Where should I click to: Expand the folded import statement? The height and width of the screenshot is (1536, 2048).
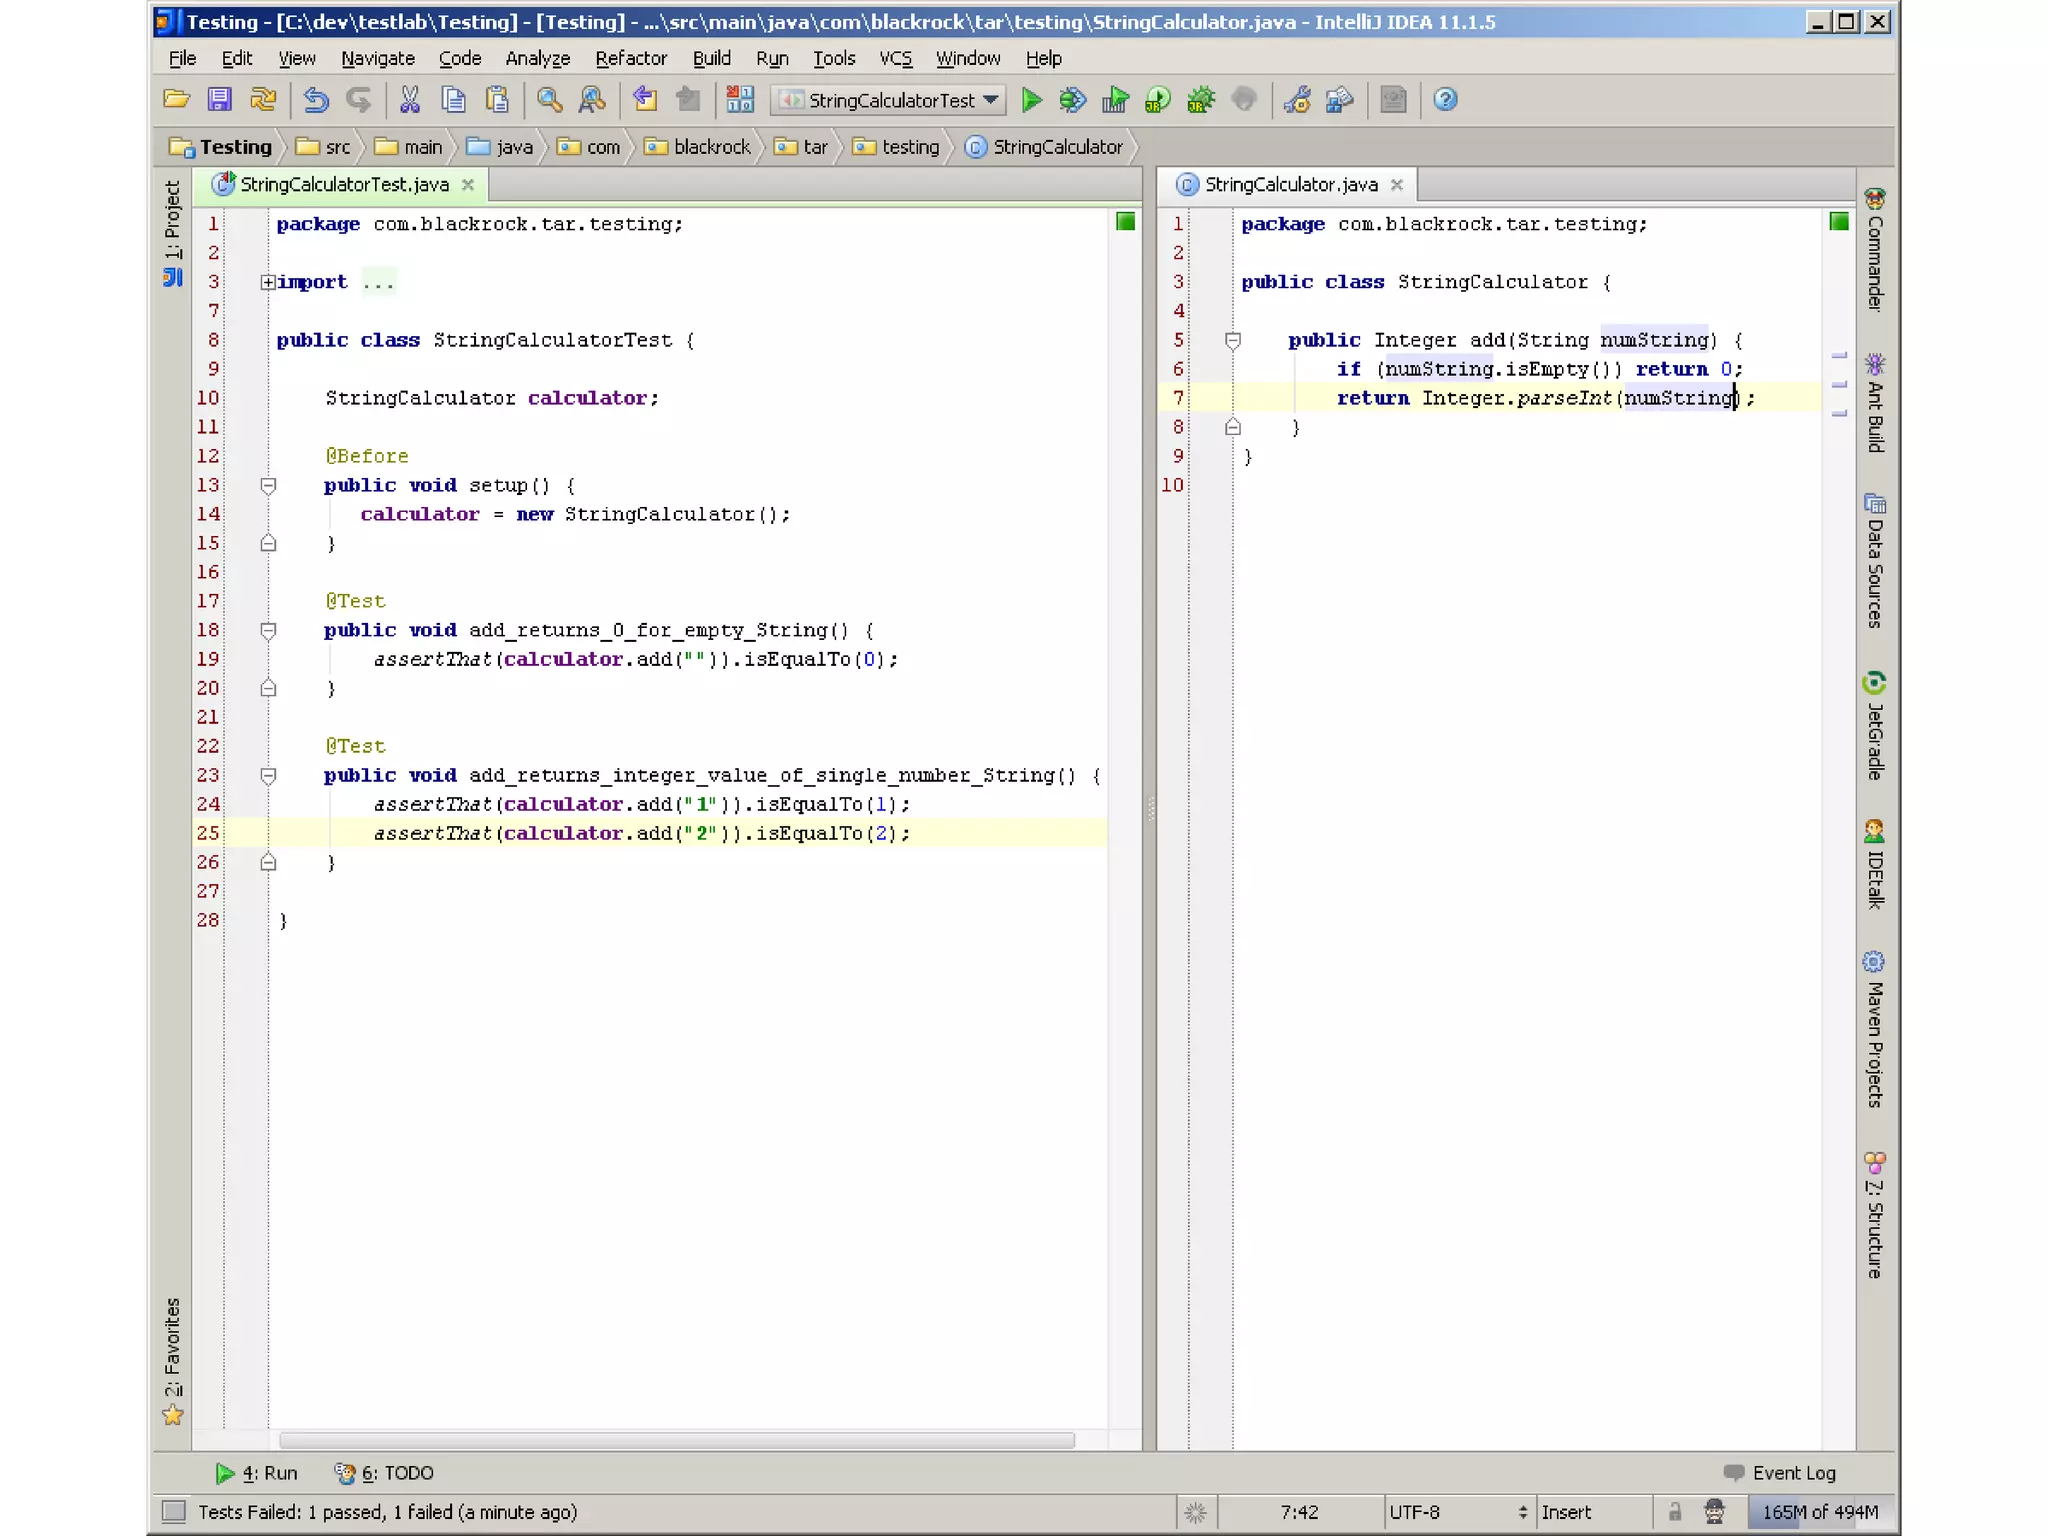coord(268,282)
